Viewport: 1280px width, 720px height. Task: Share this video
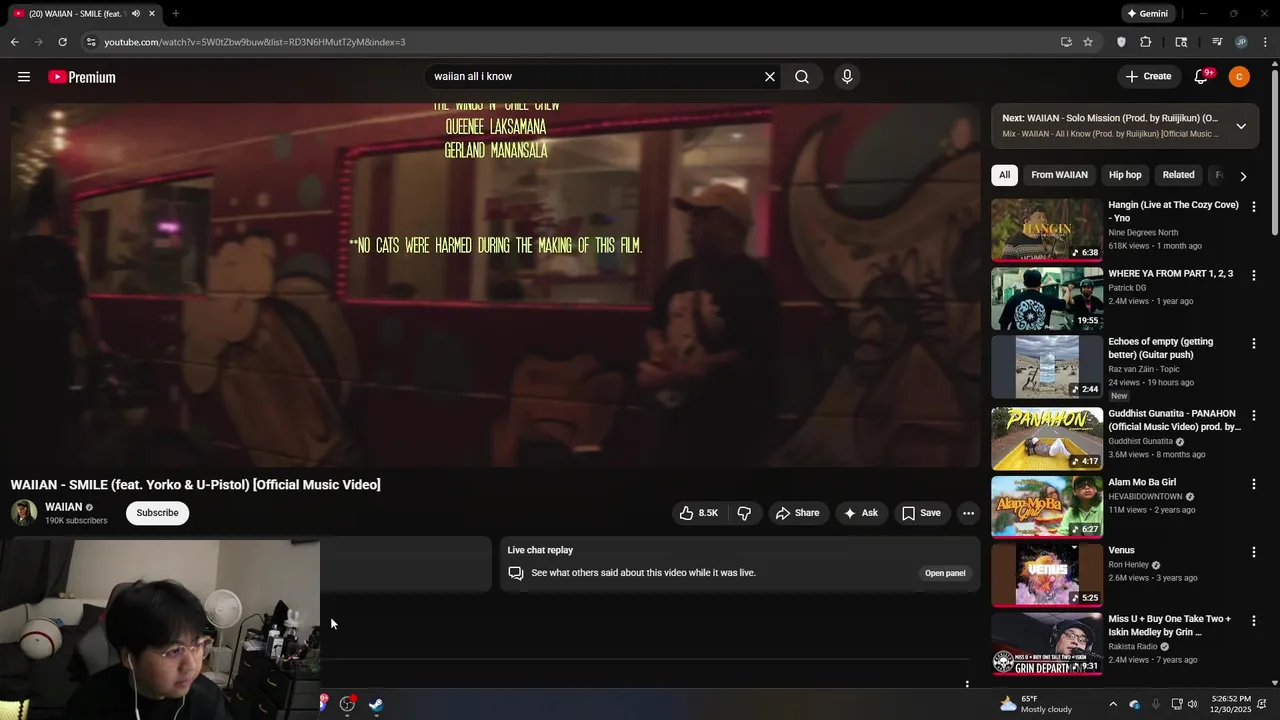point(797,513)
